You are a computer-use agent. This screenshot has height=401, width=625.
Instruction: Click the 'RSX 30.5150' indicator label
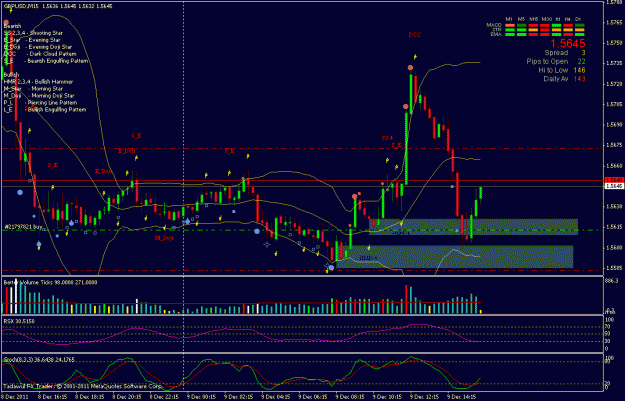tap(19, 321)
